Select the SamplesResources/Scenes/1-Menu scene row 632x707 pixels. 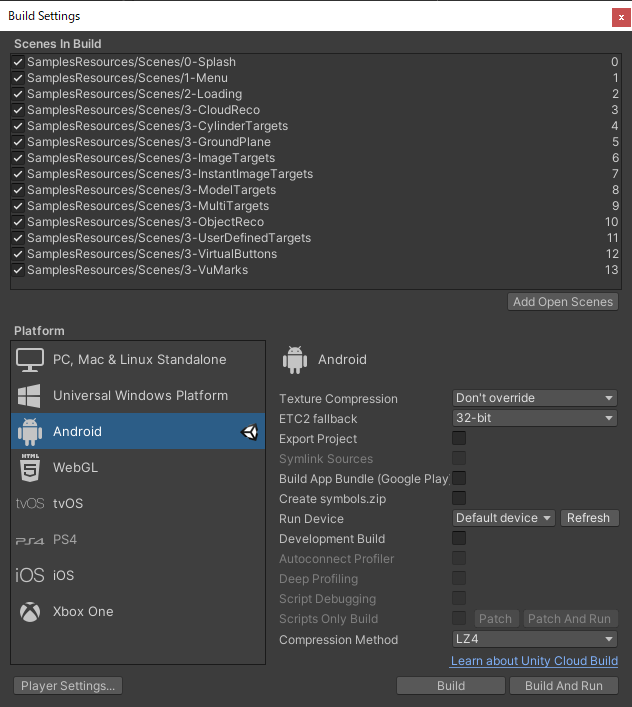tap(316, 78)
